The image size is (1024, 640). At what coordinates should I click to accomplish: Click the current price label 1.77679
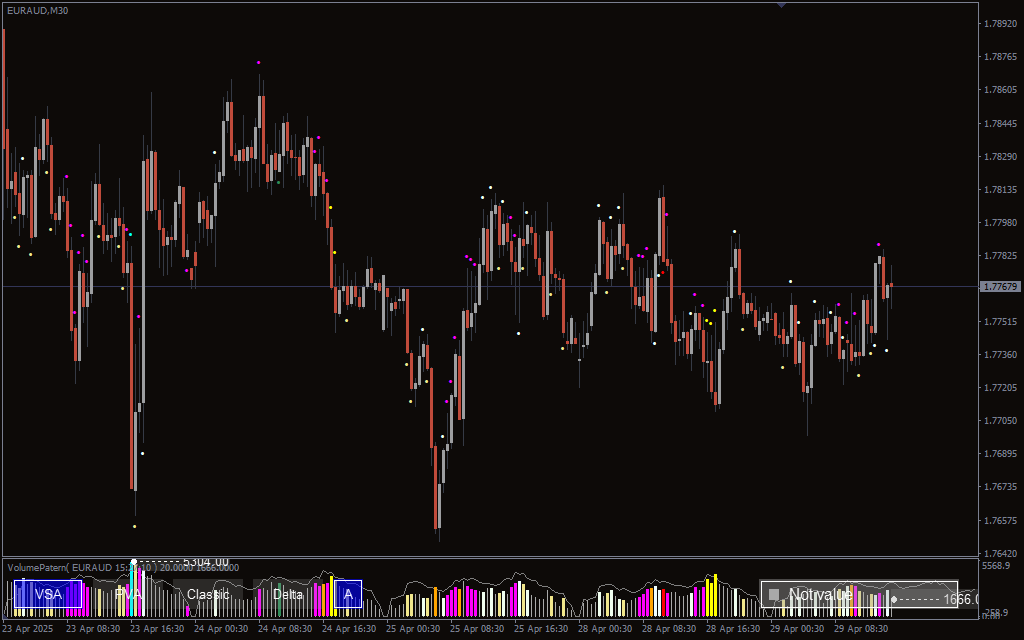(x=1000, y=287)
